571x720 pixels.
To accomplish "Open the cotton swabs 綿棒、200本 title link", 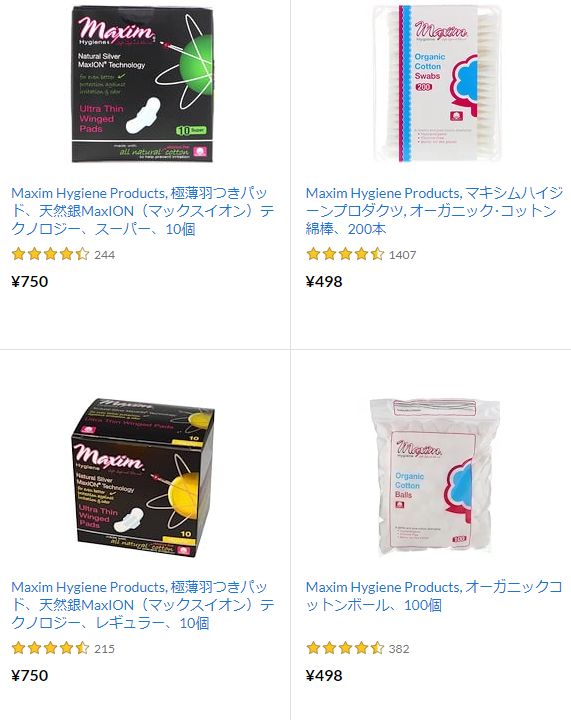I will 434,211.
